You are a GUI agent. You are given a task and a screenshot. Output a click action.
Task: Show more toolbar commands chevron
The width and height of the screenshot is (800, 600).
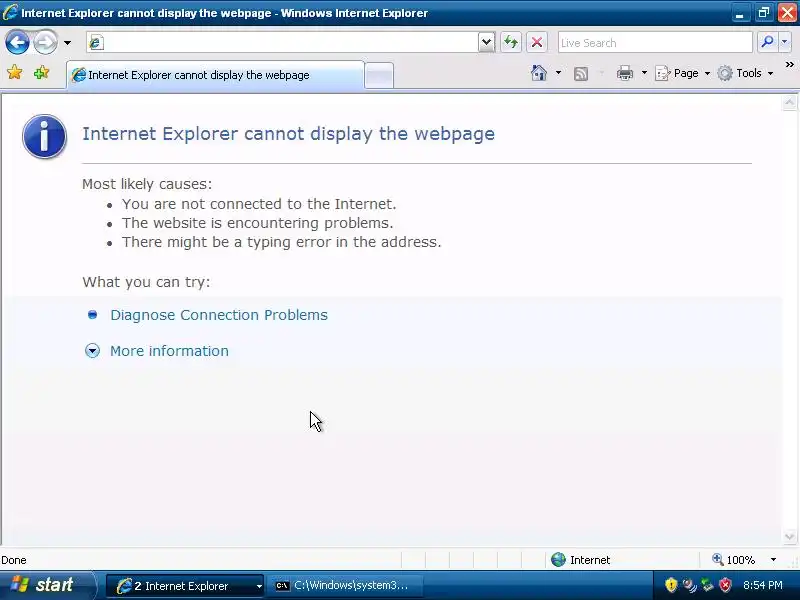click(x=790, y=64)
